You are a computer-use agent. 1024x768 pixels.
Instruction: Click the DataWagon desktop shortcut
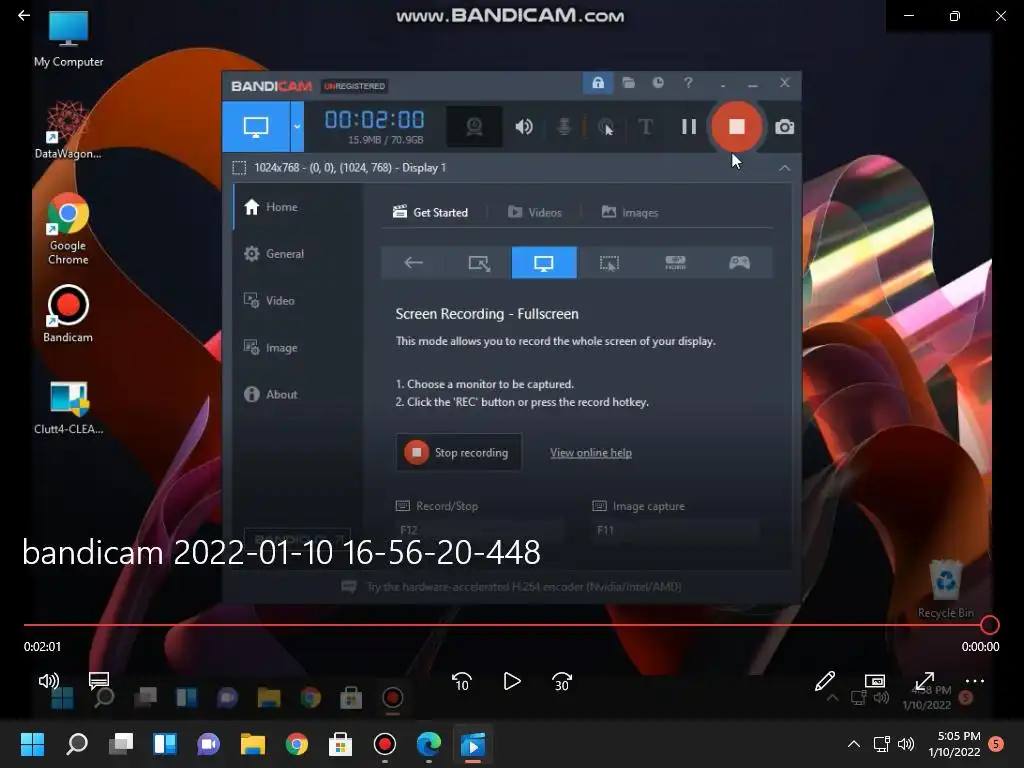click(68, 129)
